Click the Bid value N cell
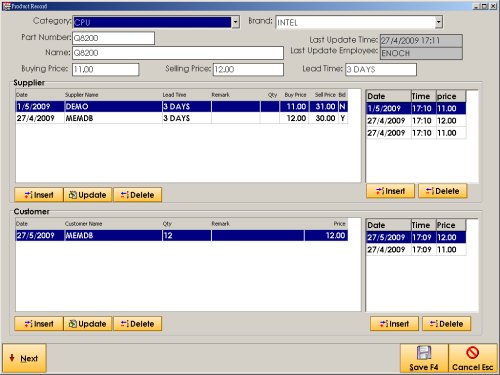Screen dimensions: 500x375 (343, 107)
